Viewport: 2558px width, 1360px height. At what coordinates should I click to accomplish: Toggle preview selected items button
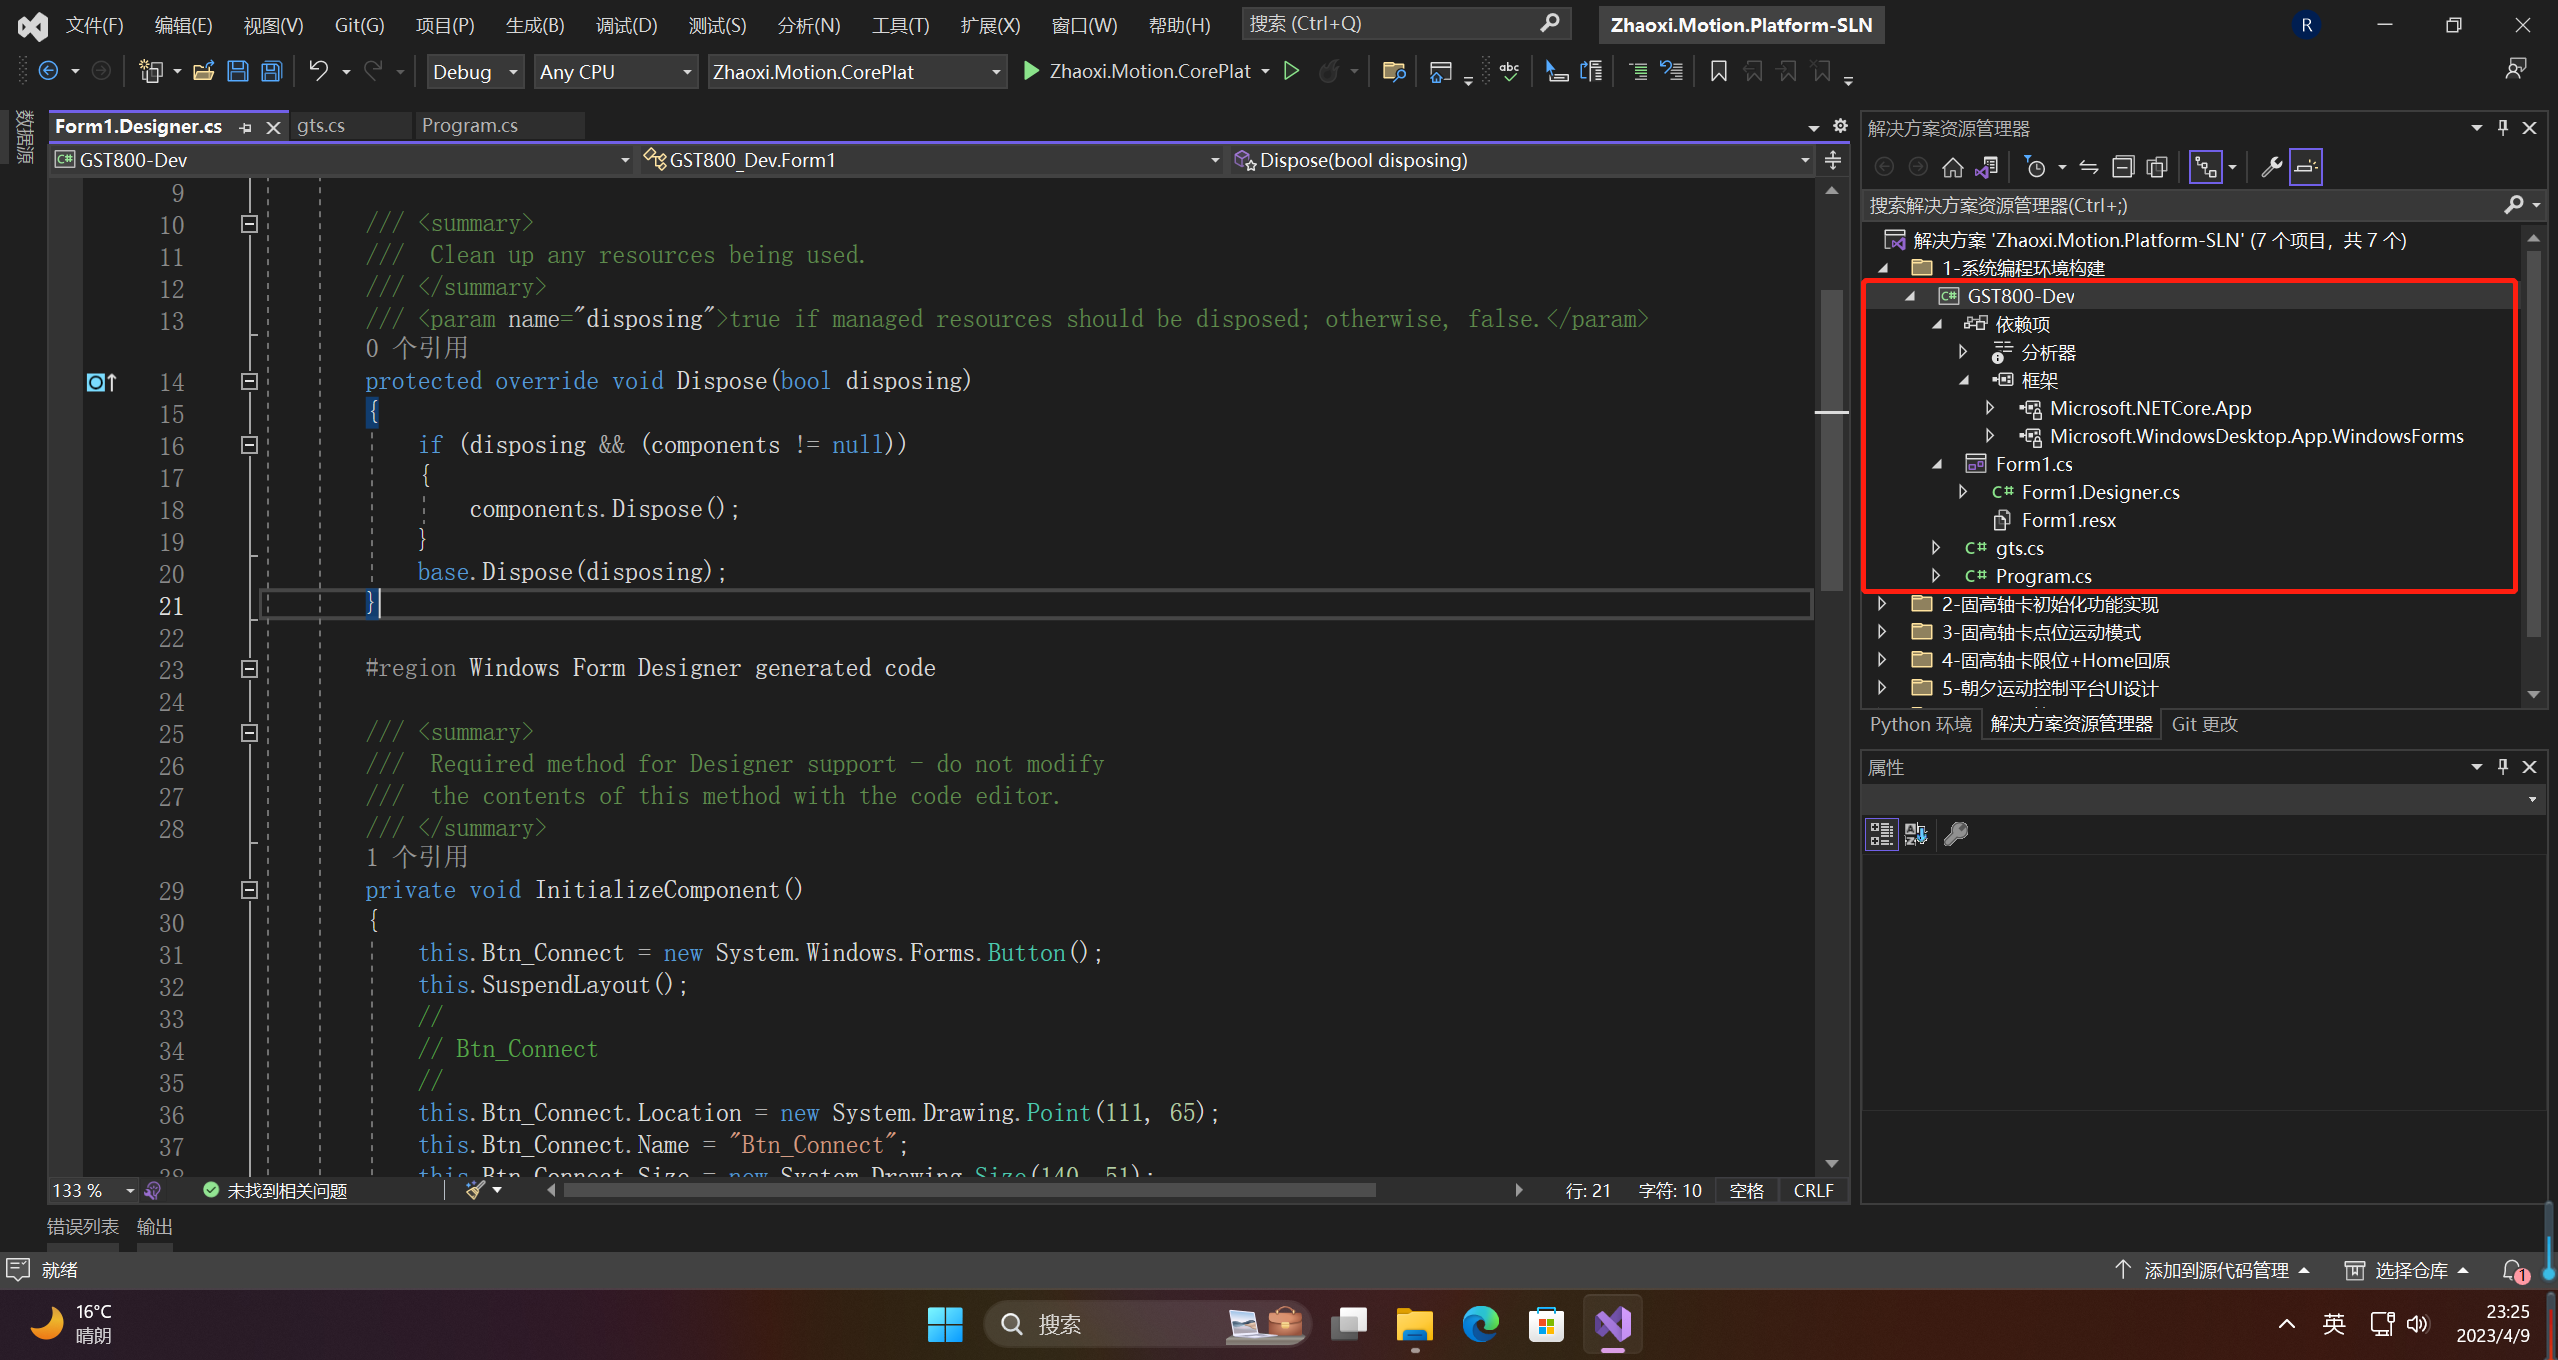2305,167
